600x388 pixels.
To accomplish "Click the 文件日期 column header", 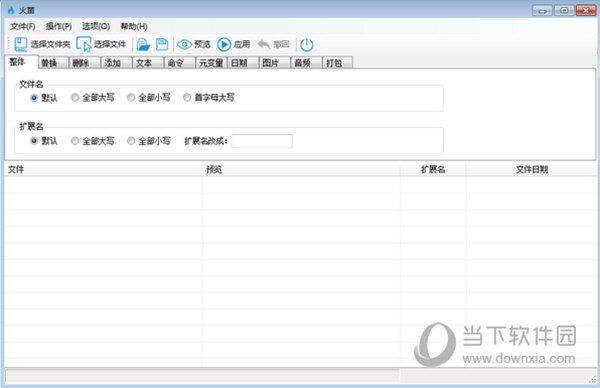I will coord(532,170).
